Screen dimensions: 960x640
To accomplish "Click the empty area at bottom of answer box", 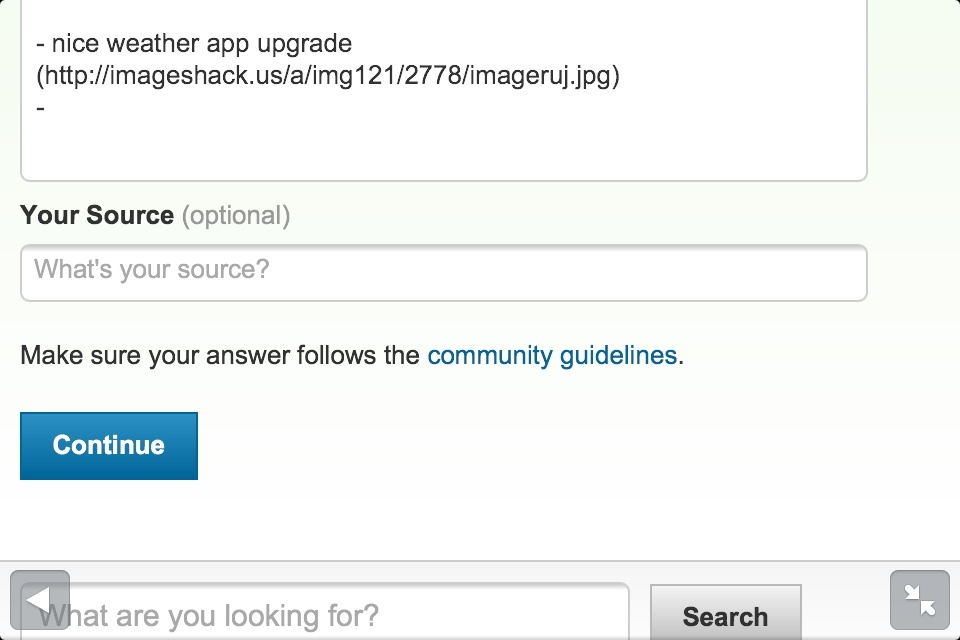I will coord(444,150).
